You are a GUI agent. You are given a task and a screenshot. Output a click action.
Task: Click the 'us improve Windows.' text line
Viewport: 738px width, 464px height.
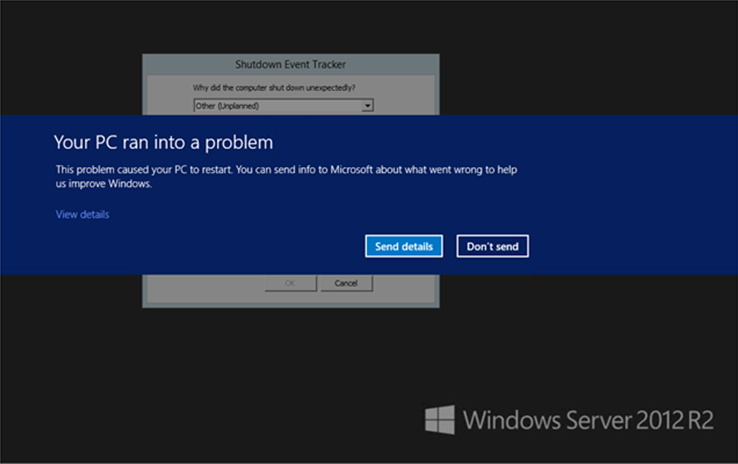pyautogui.click(x=104, y=184)
